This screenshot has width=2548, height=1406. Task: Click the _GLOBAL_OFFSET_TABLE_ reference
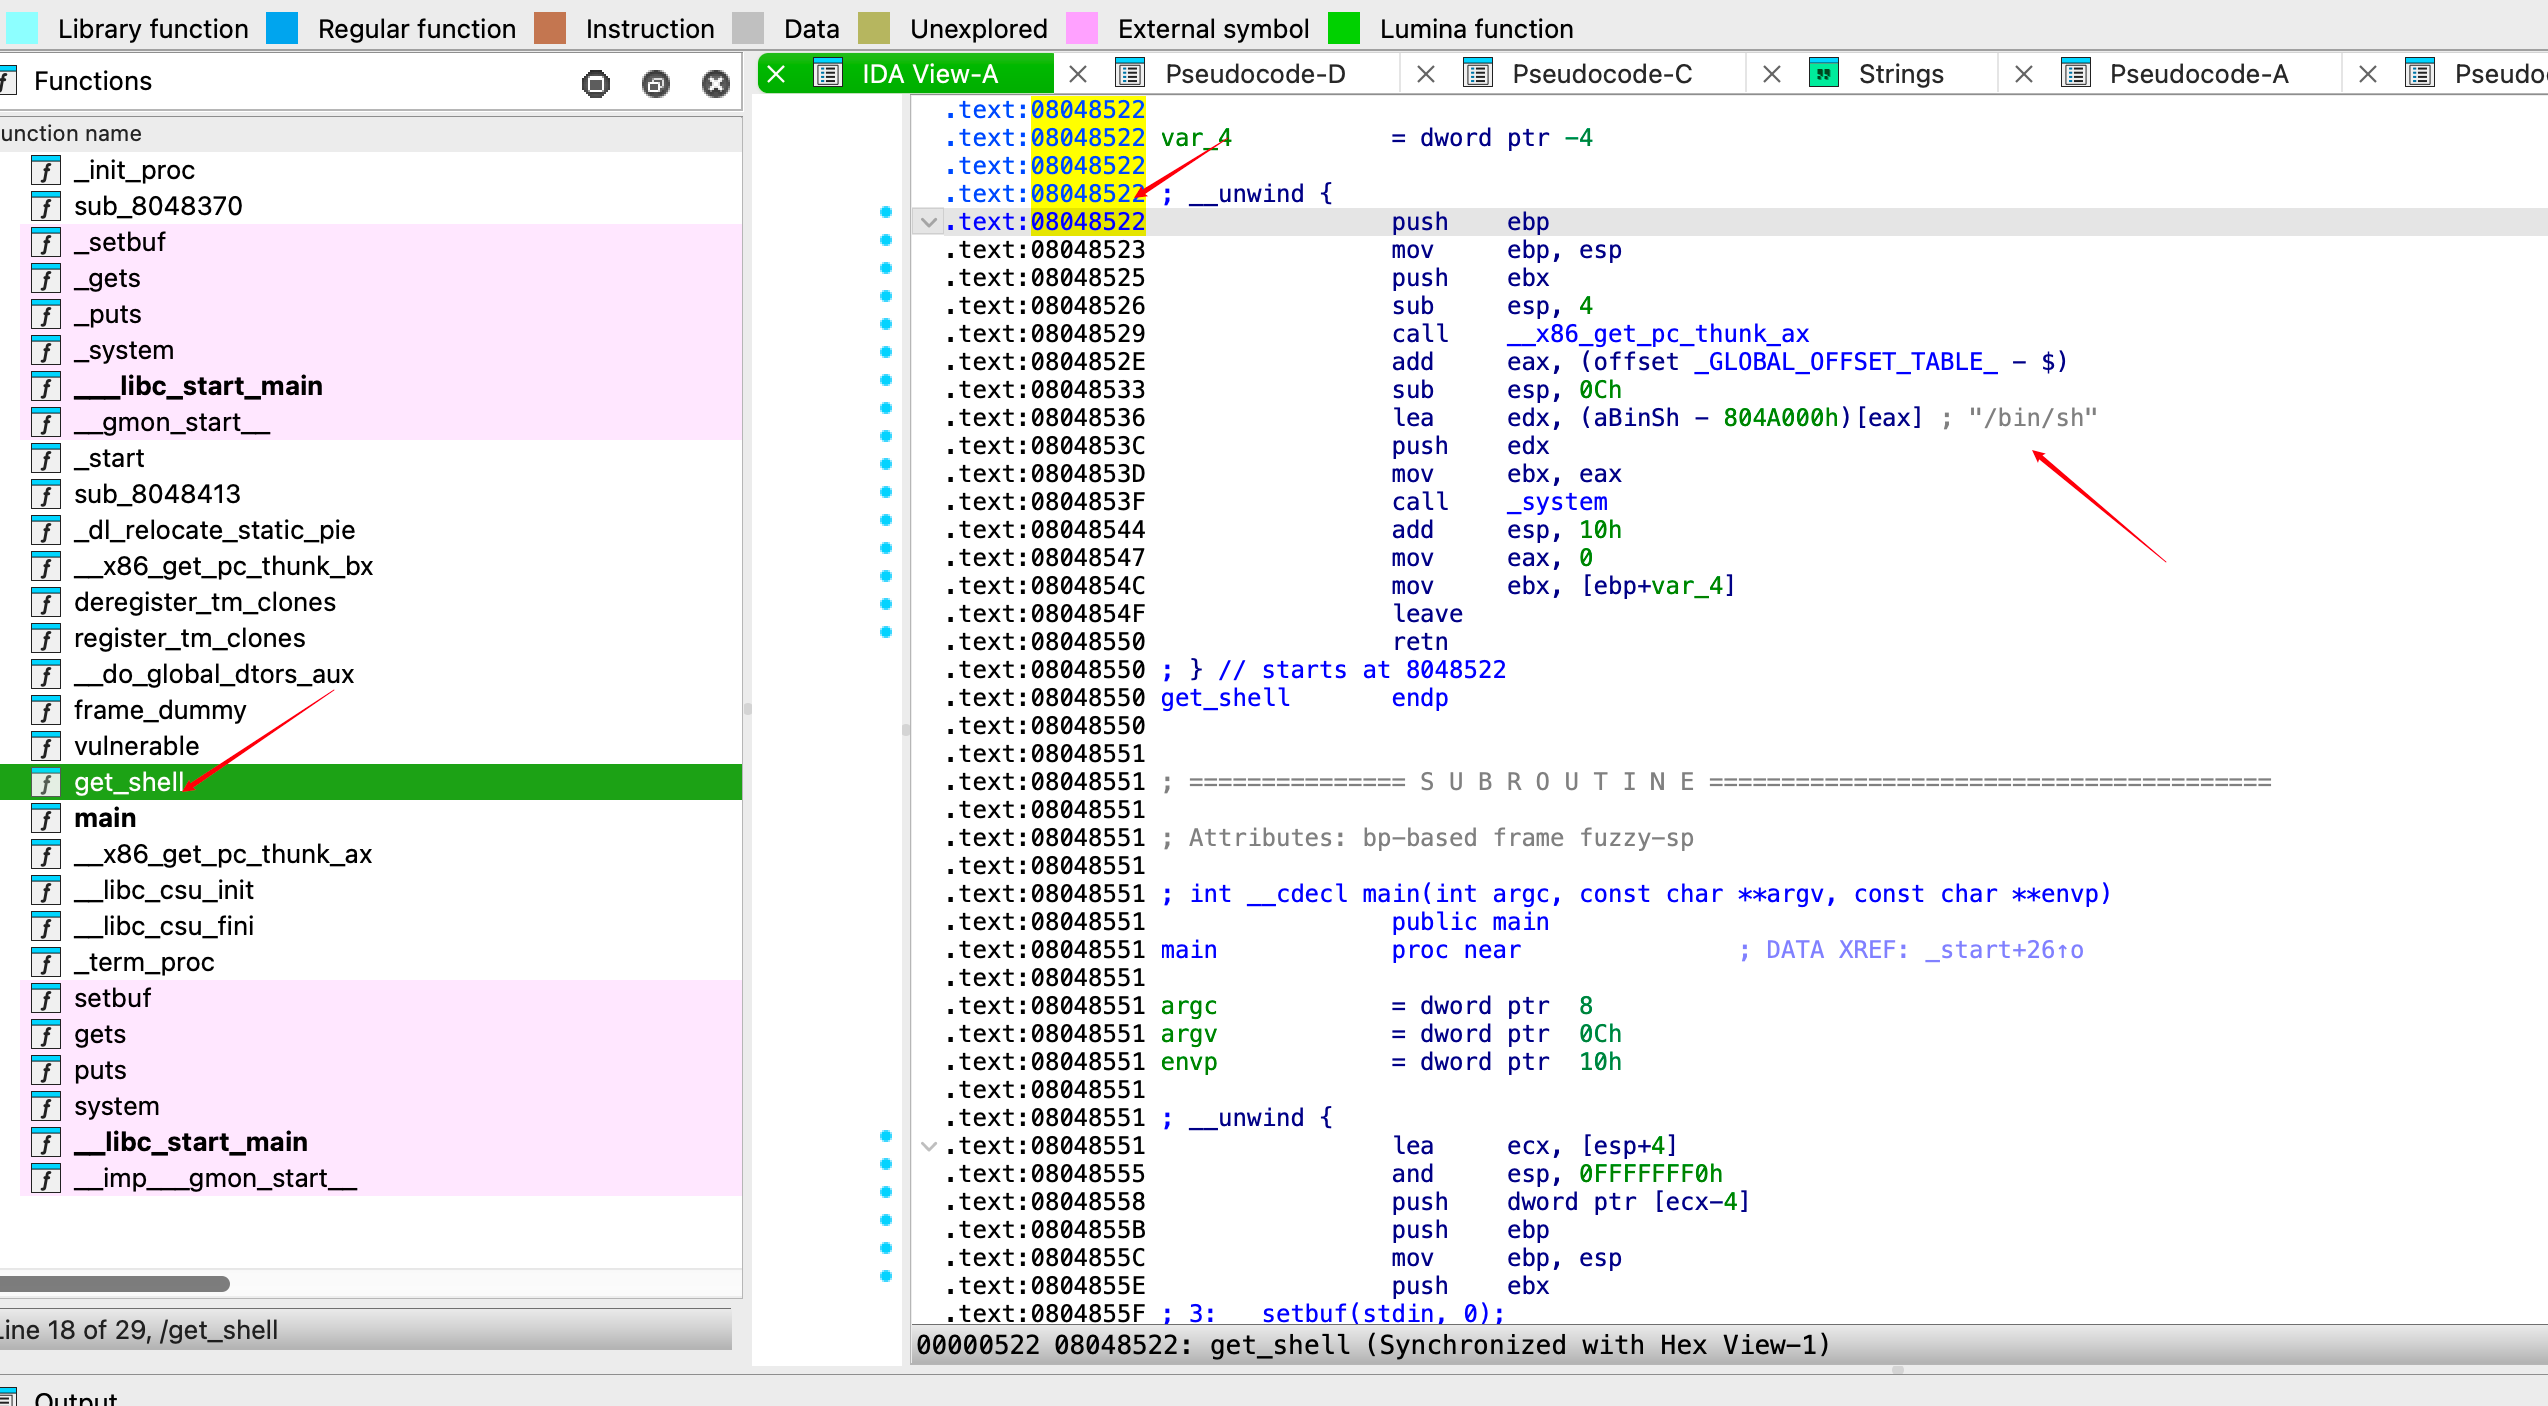1846,362
